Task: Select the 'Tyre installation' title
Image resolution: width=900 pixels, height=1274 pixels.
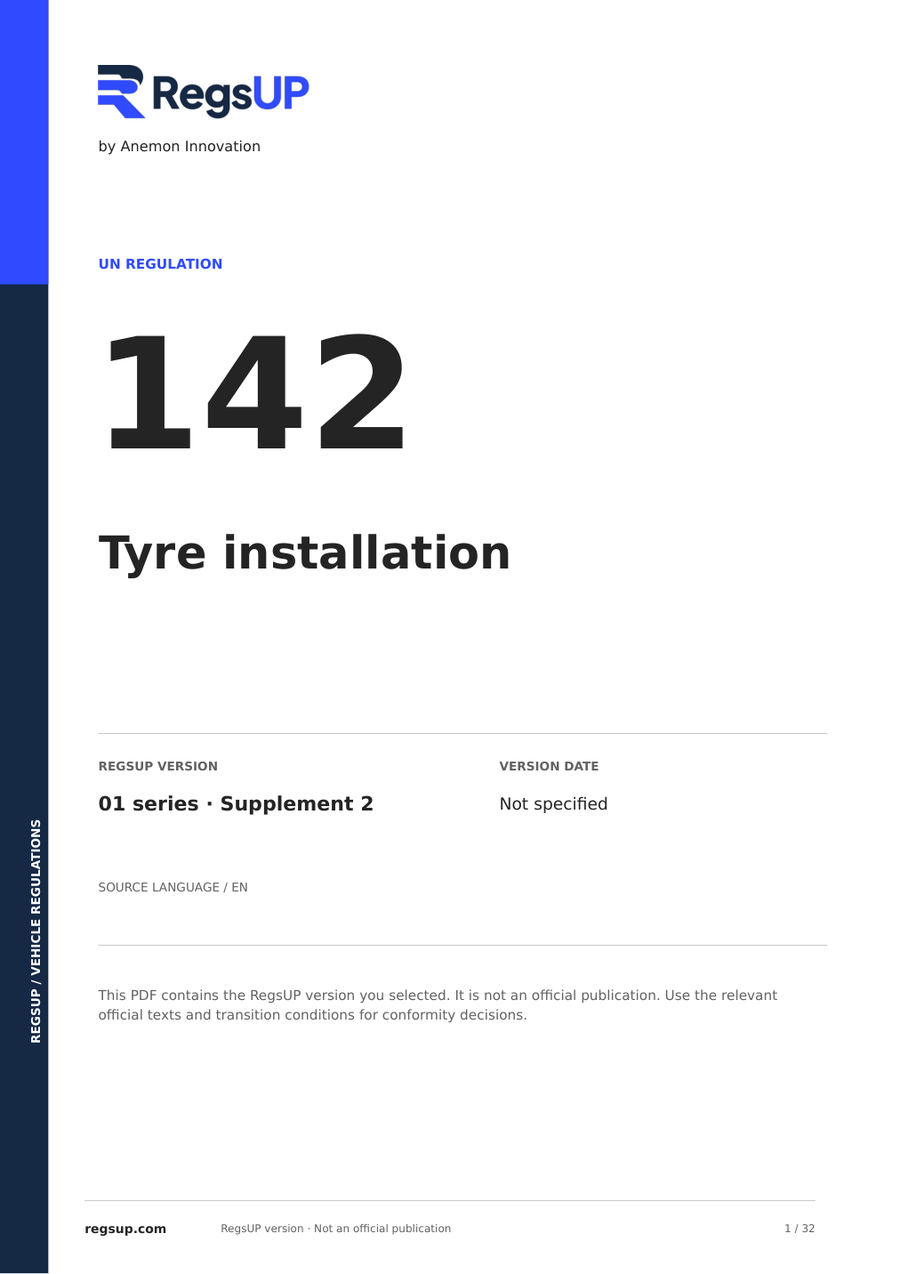Action: (304, 553)
